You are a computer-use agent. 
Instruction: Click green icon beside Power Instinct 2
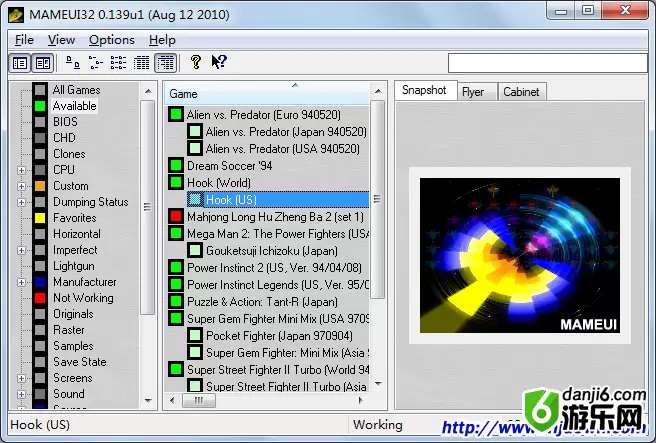[176, 267]
